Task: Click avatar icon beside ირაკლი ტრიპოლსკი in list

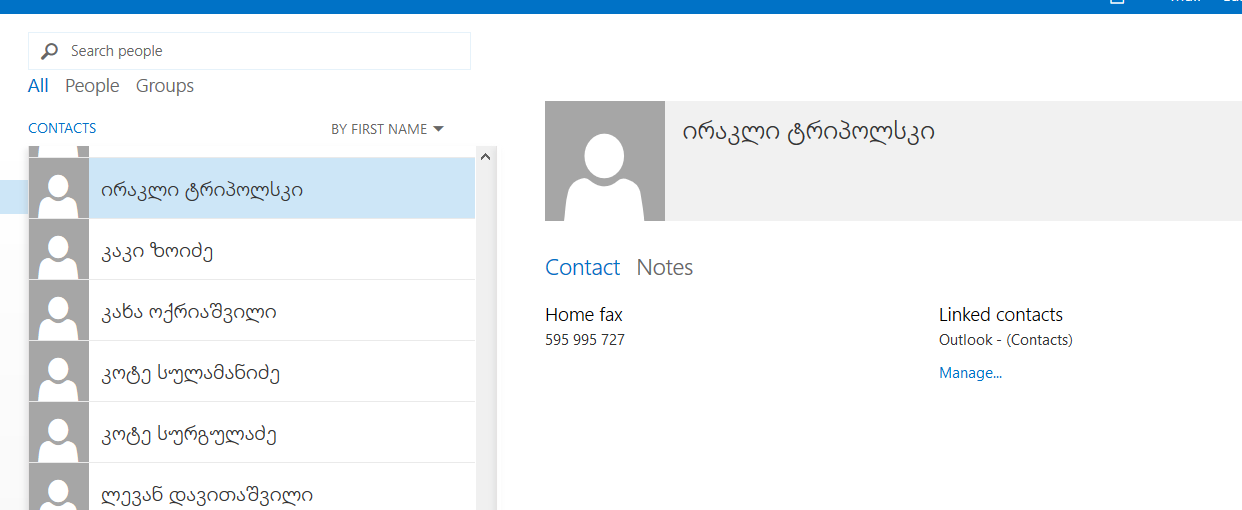Action: pyautogui.click(x=59, y=189)
